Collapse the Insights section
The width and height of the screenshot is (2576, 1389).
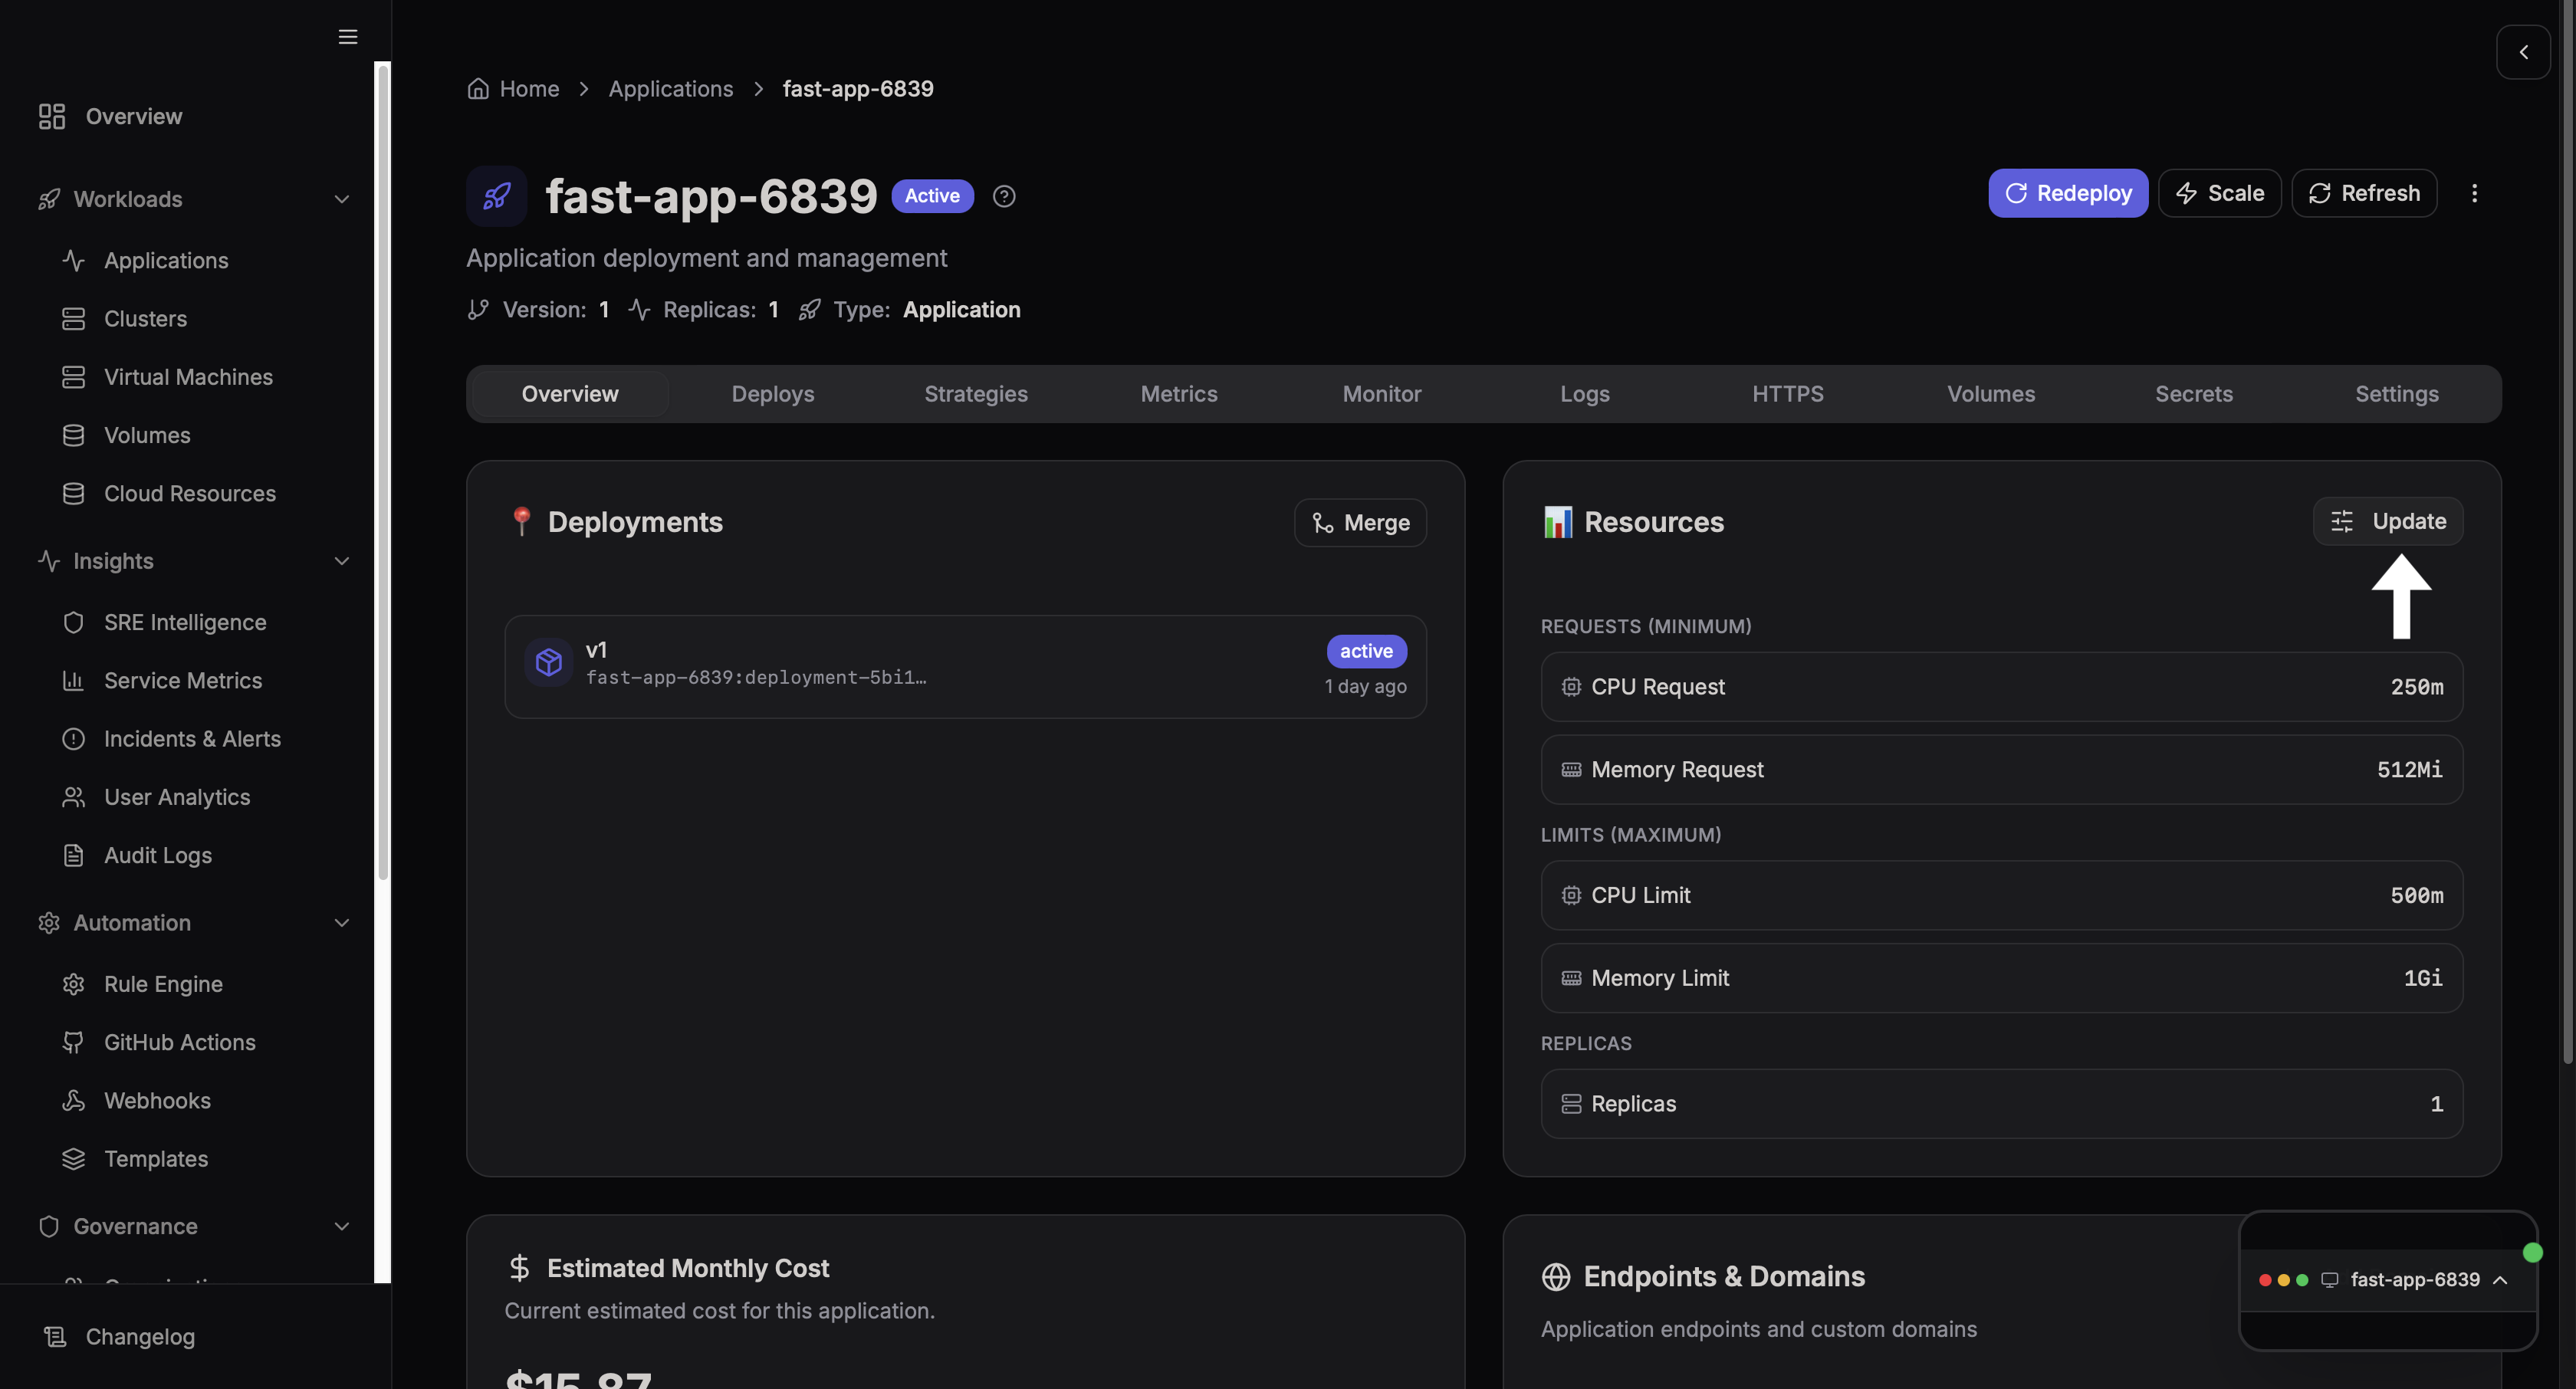click(341, 561)
